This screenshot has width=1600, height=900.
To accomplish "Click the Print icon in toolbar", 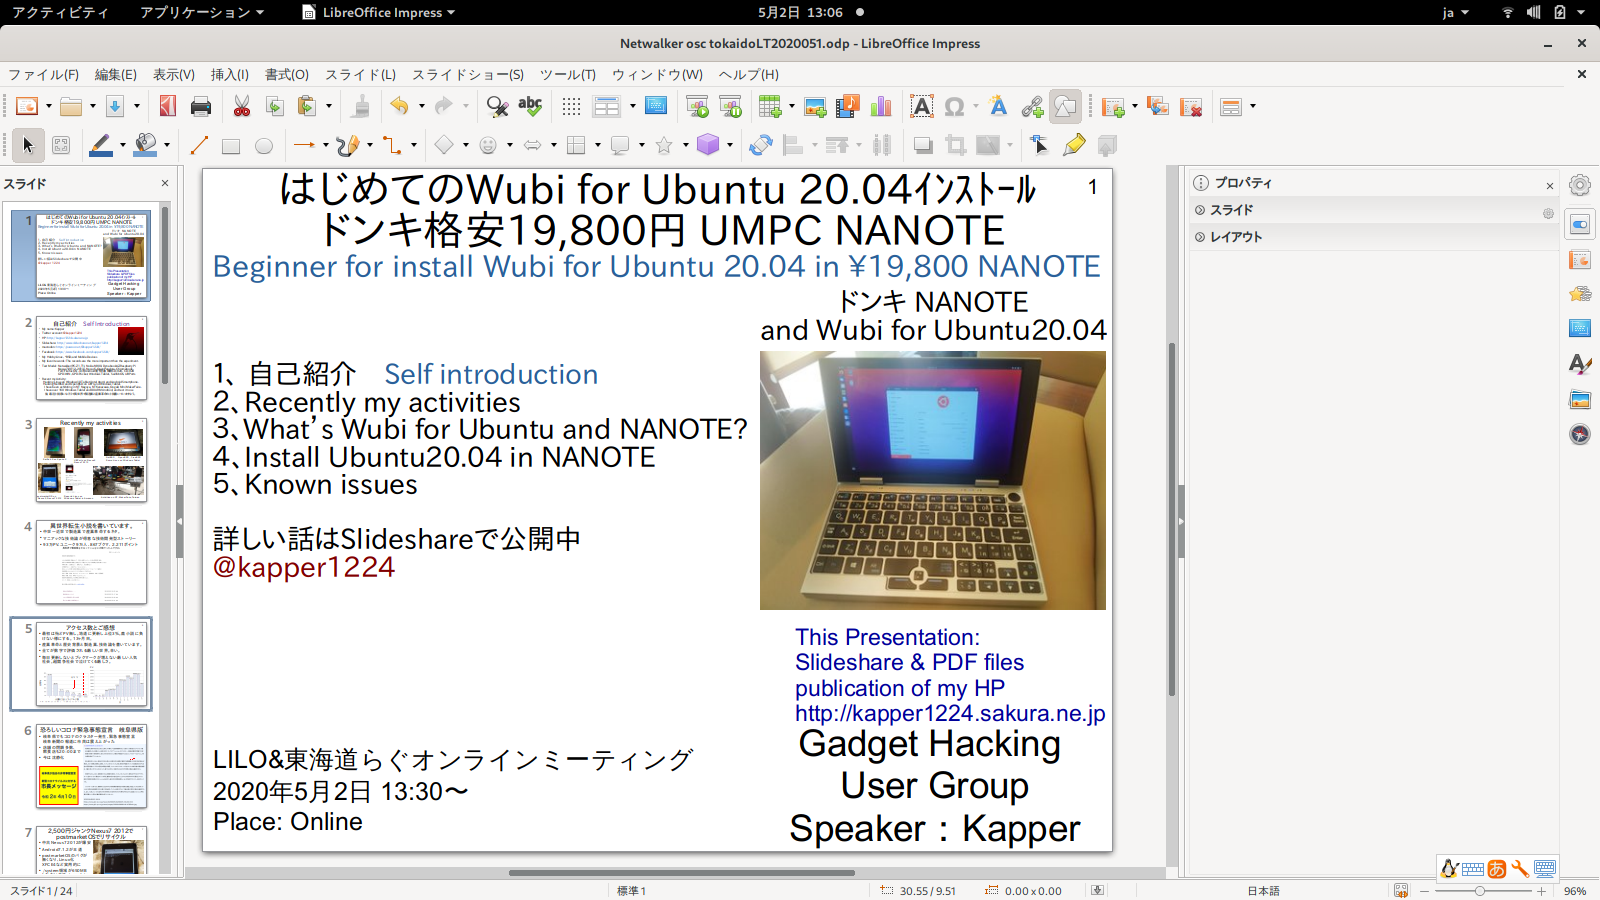I will (x=201, y=107).
